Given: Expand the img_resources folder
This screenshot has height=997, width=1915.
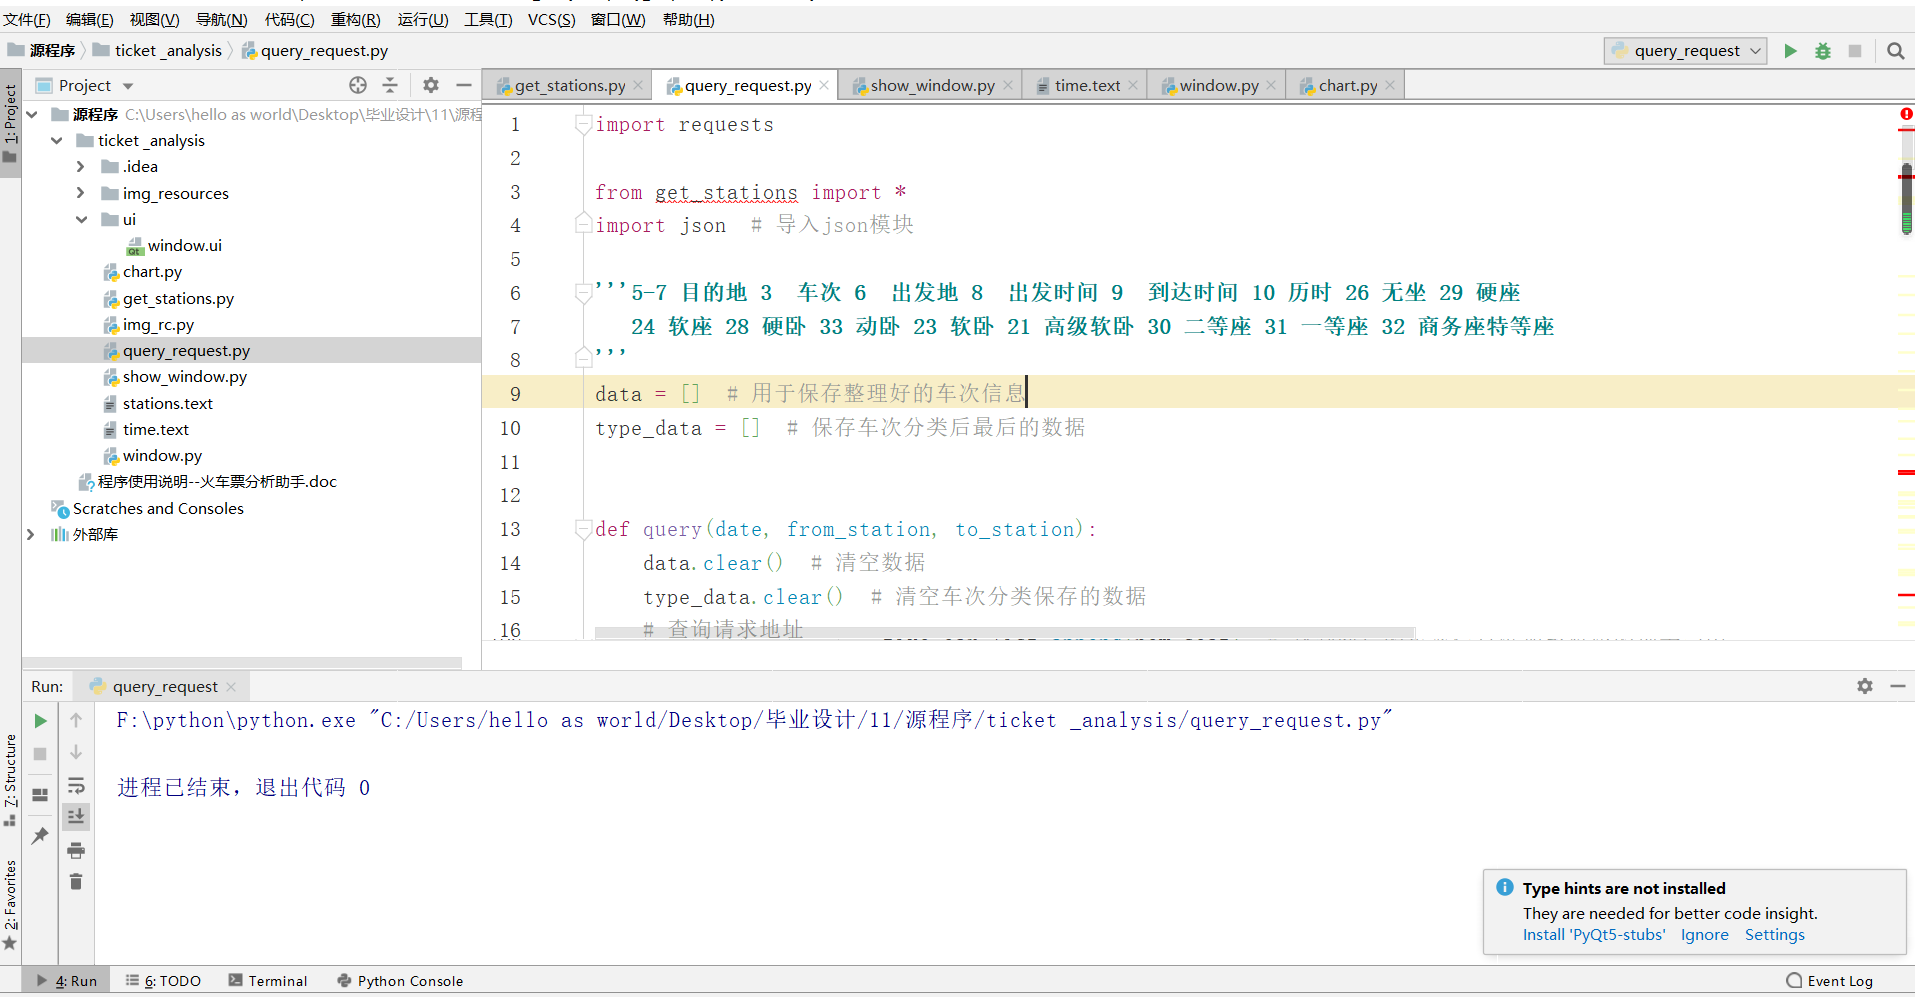Looking at the screenshot, I should [x=81, y=193].
